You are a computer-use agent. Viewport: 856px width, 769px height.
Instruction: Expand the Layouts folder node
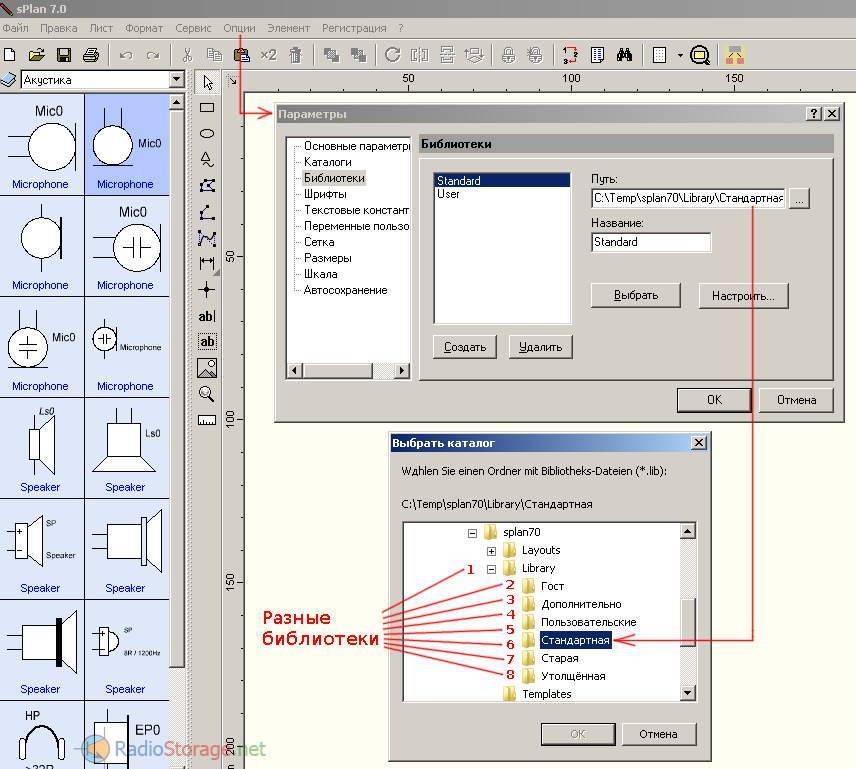point(491,551)
